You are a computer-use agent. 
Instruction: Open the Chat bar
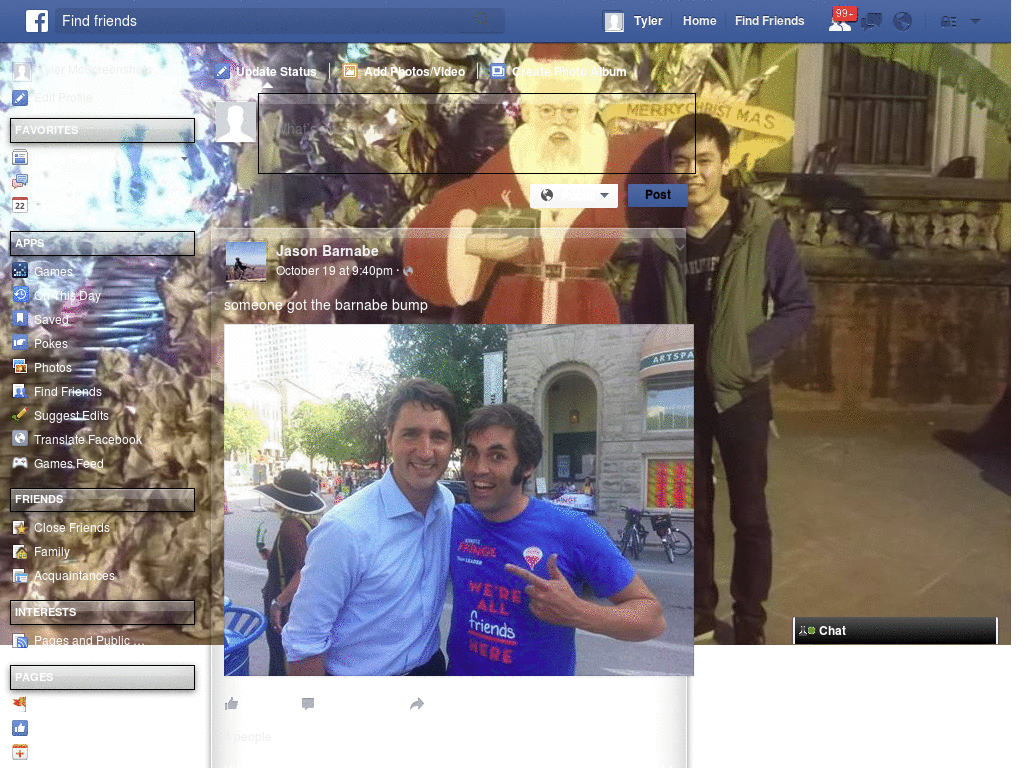895,631
